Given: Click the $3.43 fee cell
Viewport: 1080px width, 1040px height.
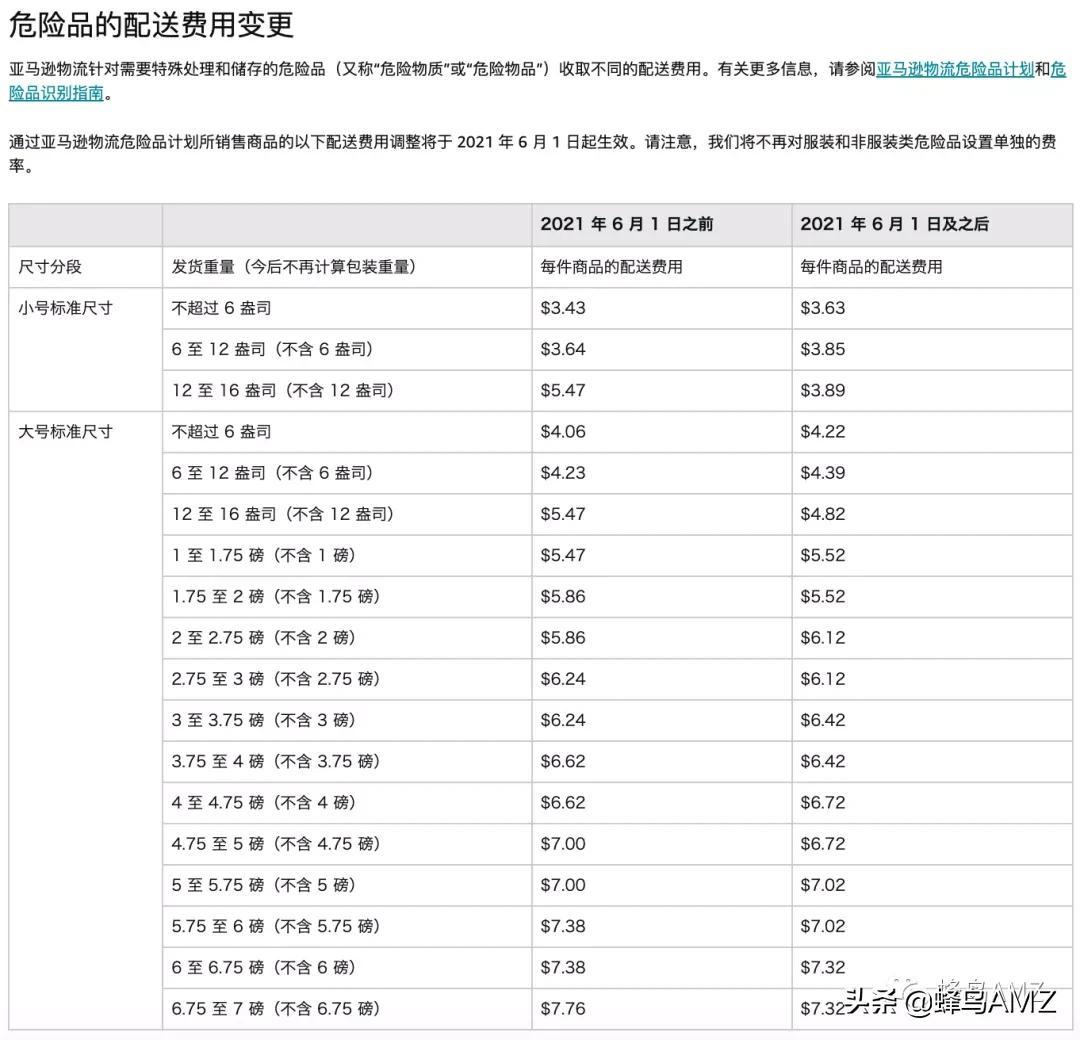Looking at the screenshot, I should click(x=560, y=308).
